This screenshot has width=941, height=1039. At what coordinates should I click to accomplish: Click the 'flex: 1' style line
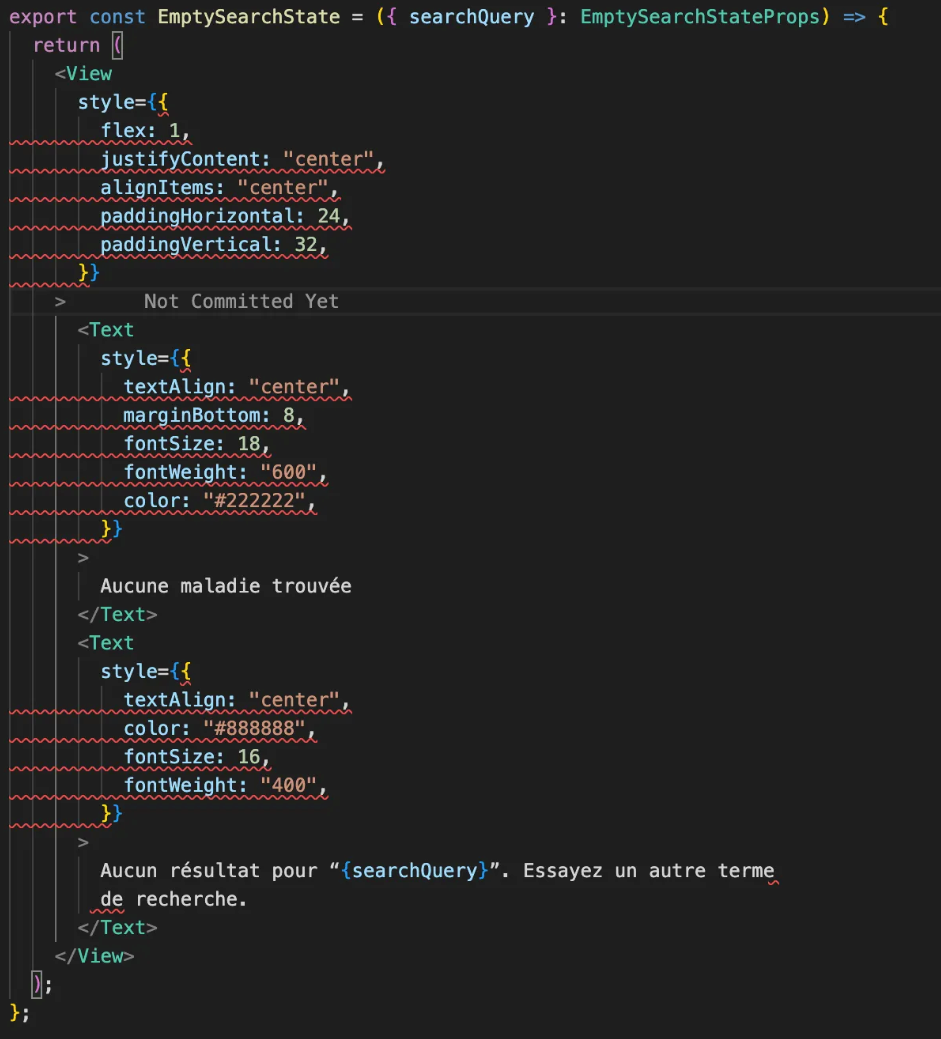[x=144, y=131]
